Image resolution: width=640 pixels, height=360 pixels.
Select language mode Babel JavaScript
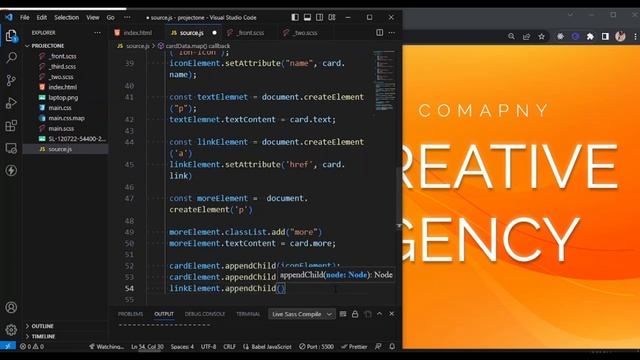tap(267, 347)
